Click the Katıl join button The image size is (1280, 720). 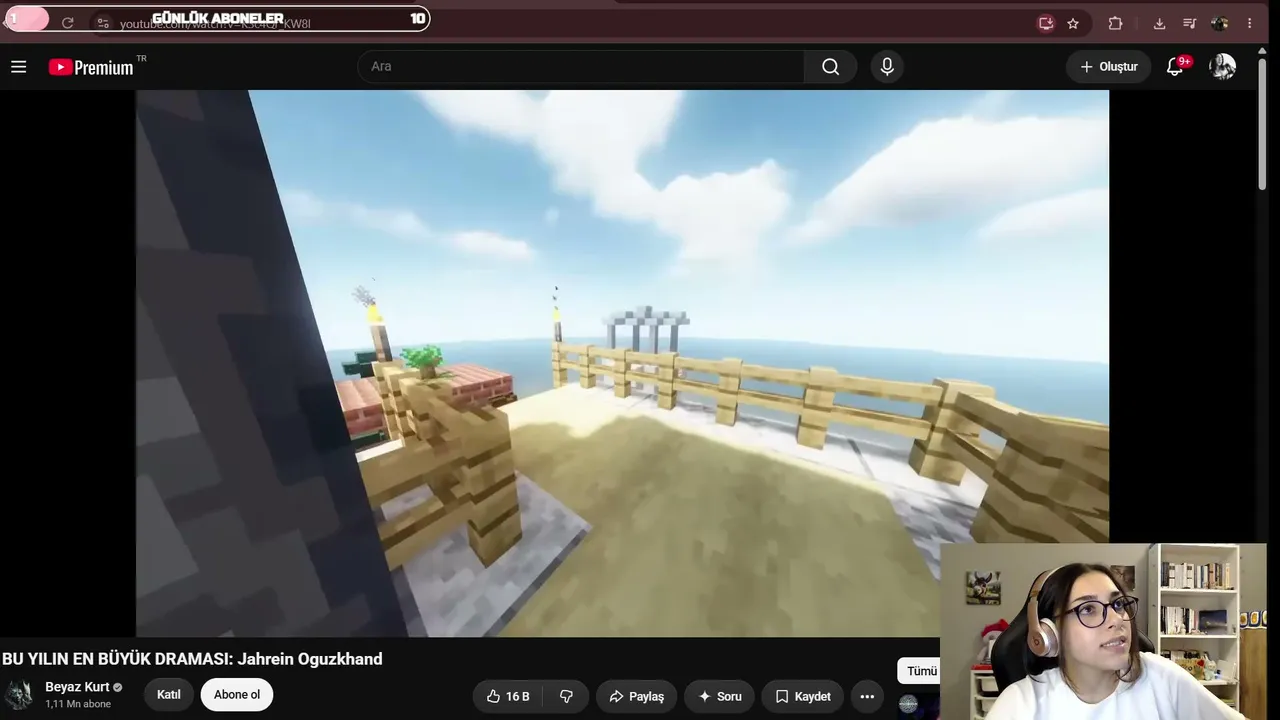(x=169, y=695)
